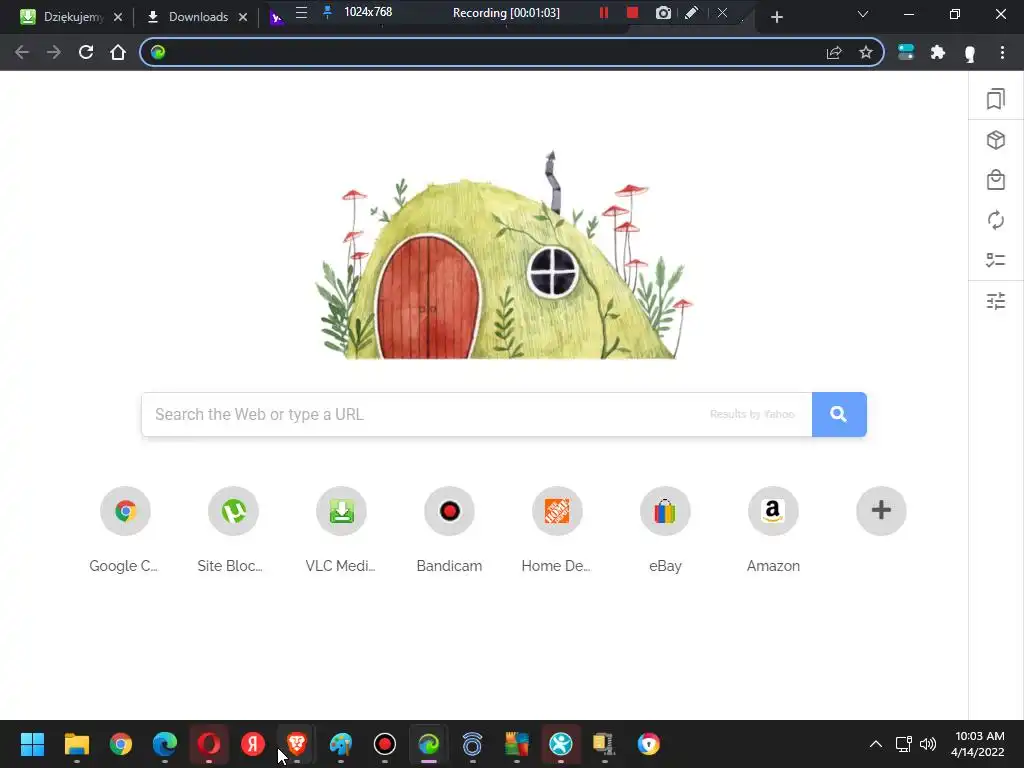The width and height of the screenshot is (1024, 768).
Task: Open the Windows Start menu
Action: (32, 744)
